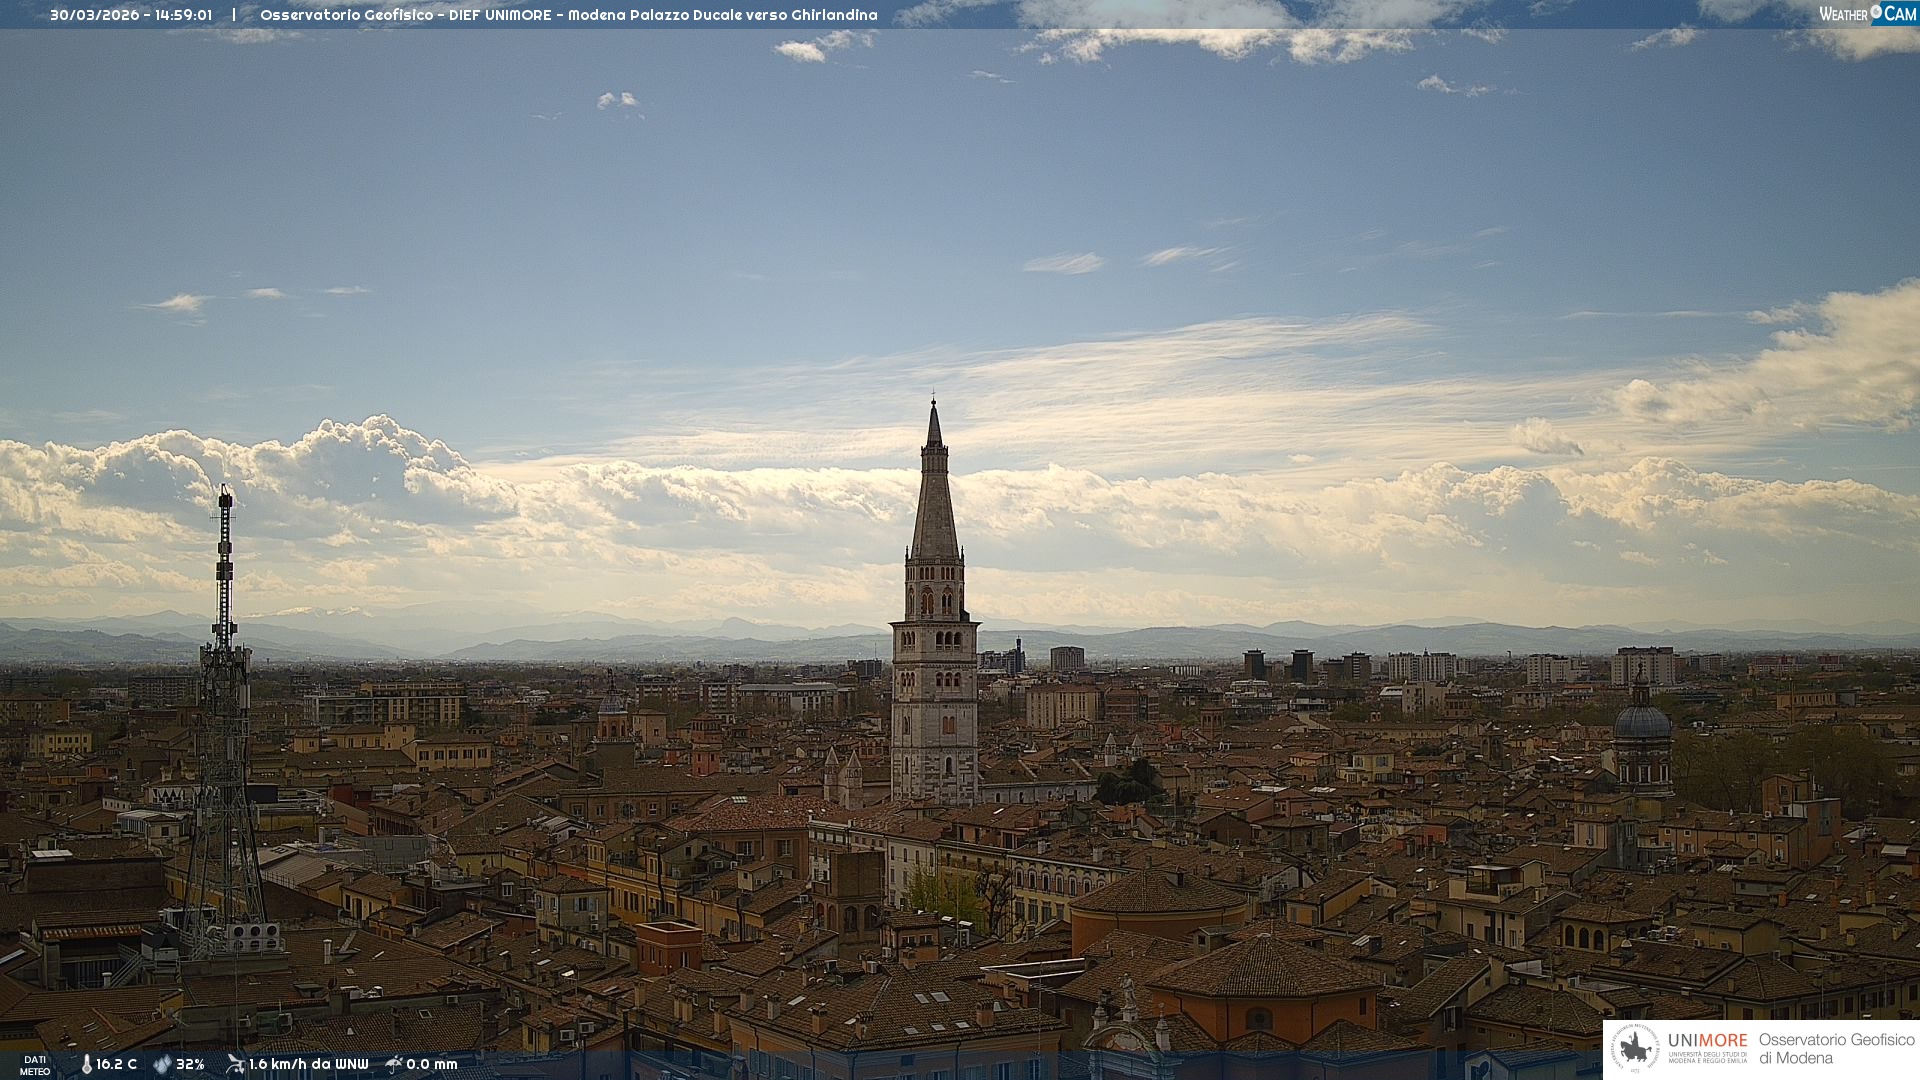Click the 0.0 mm rainfall value

(x=432, y=1064)
